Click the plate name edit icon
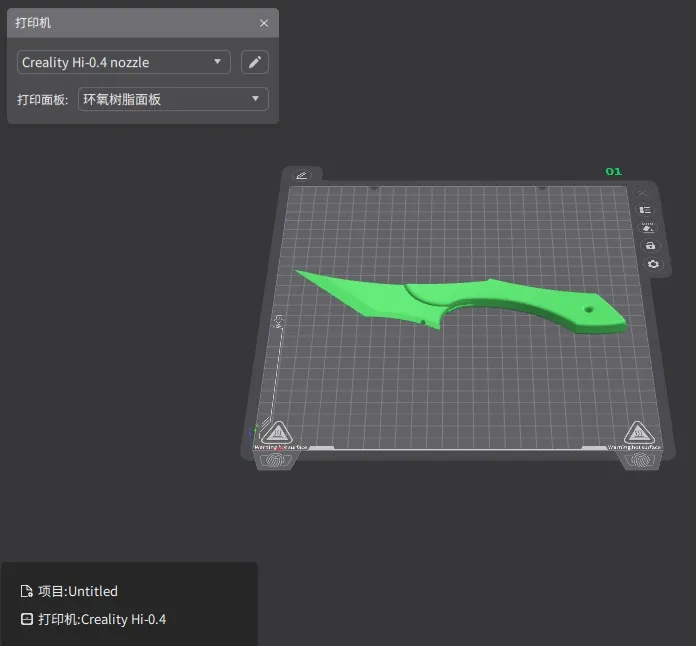The width and height of the screenshot is (696, 646). pyautogui.click(x=301, y=175)
